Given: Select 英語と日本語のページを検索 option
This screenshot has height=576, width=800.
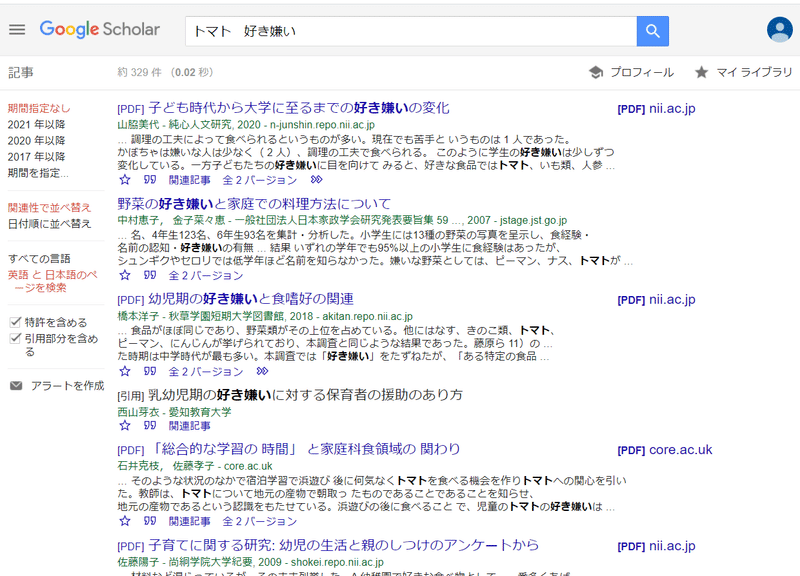Looking at the screenshot, I should 52,281.
